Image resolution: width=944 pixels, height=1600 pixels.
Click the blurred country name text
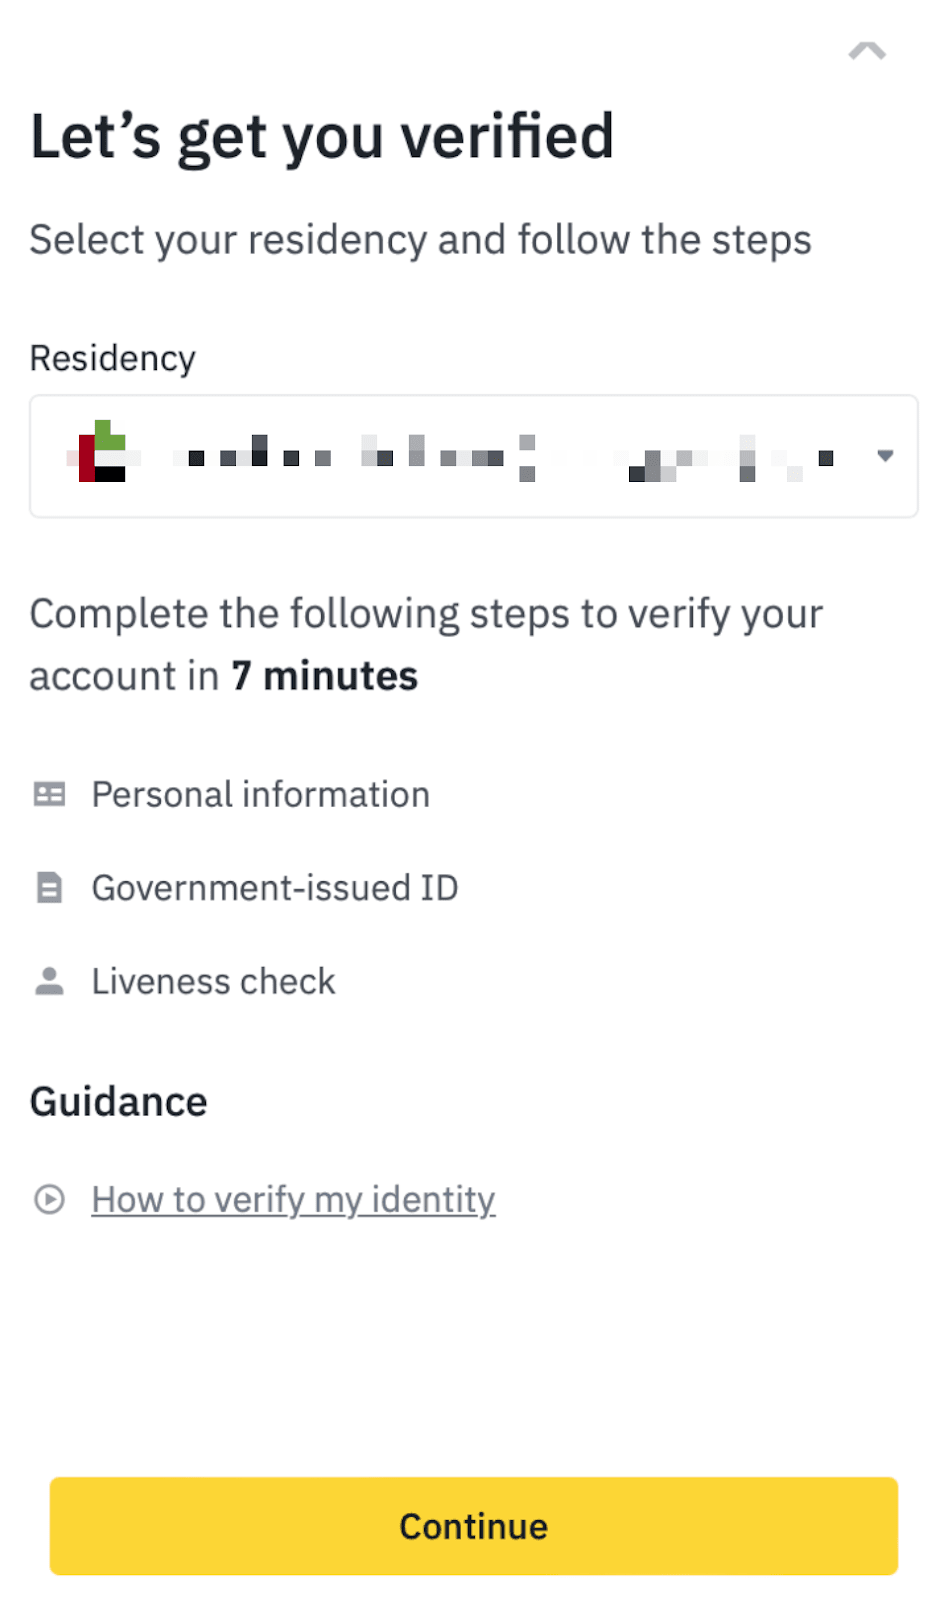(500, 457)
